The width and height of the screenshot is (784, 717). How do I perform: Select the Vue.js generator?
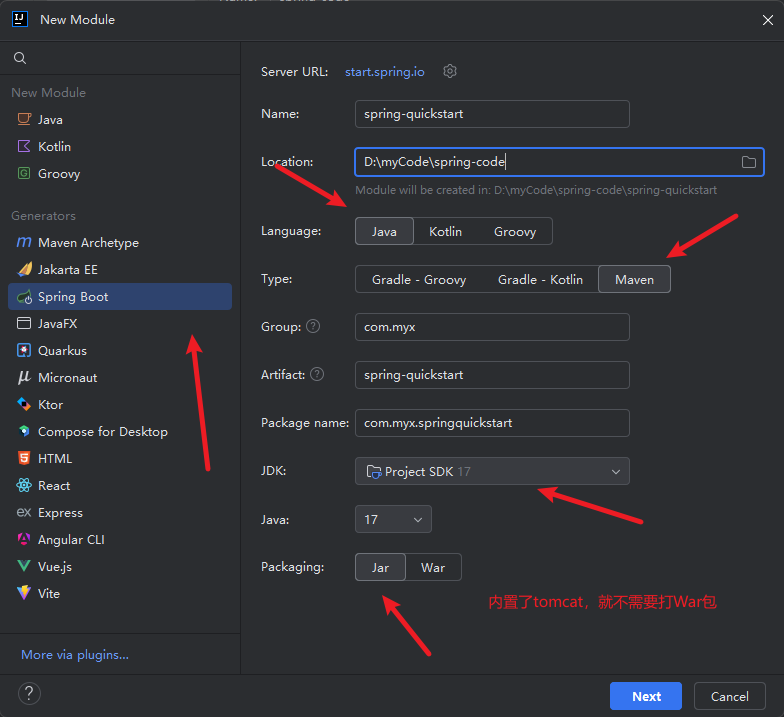54,567
